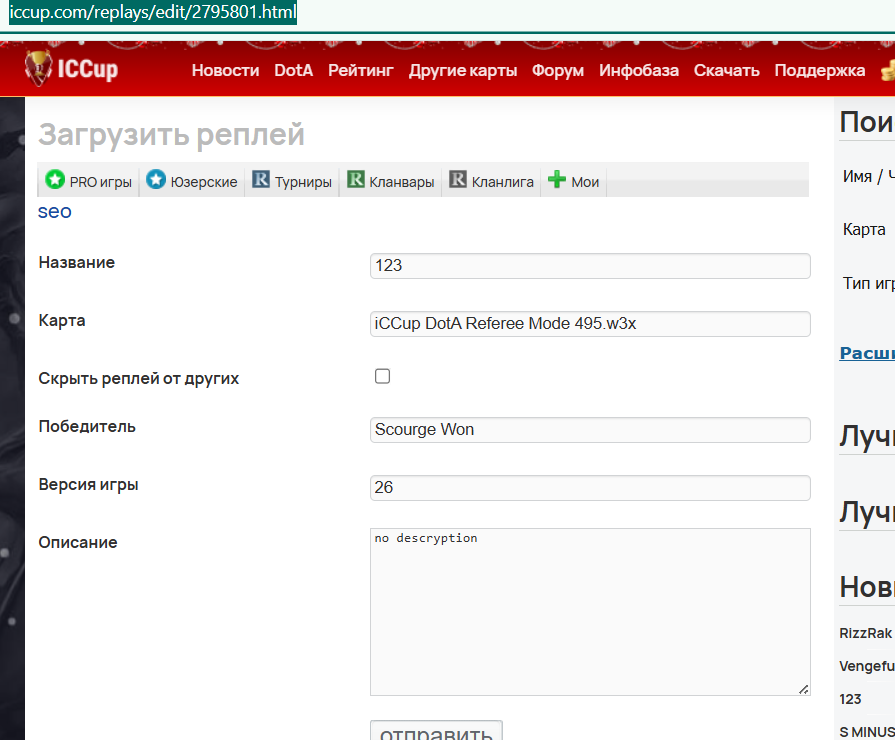Open the Vengefu... sidebar entry
This screenshot has width=895, height=740.
(867, 666)
